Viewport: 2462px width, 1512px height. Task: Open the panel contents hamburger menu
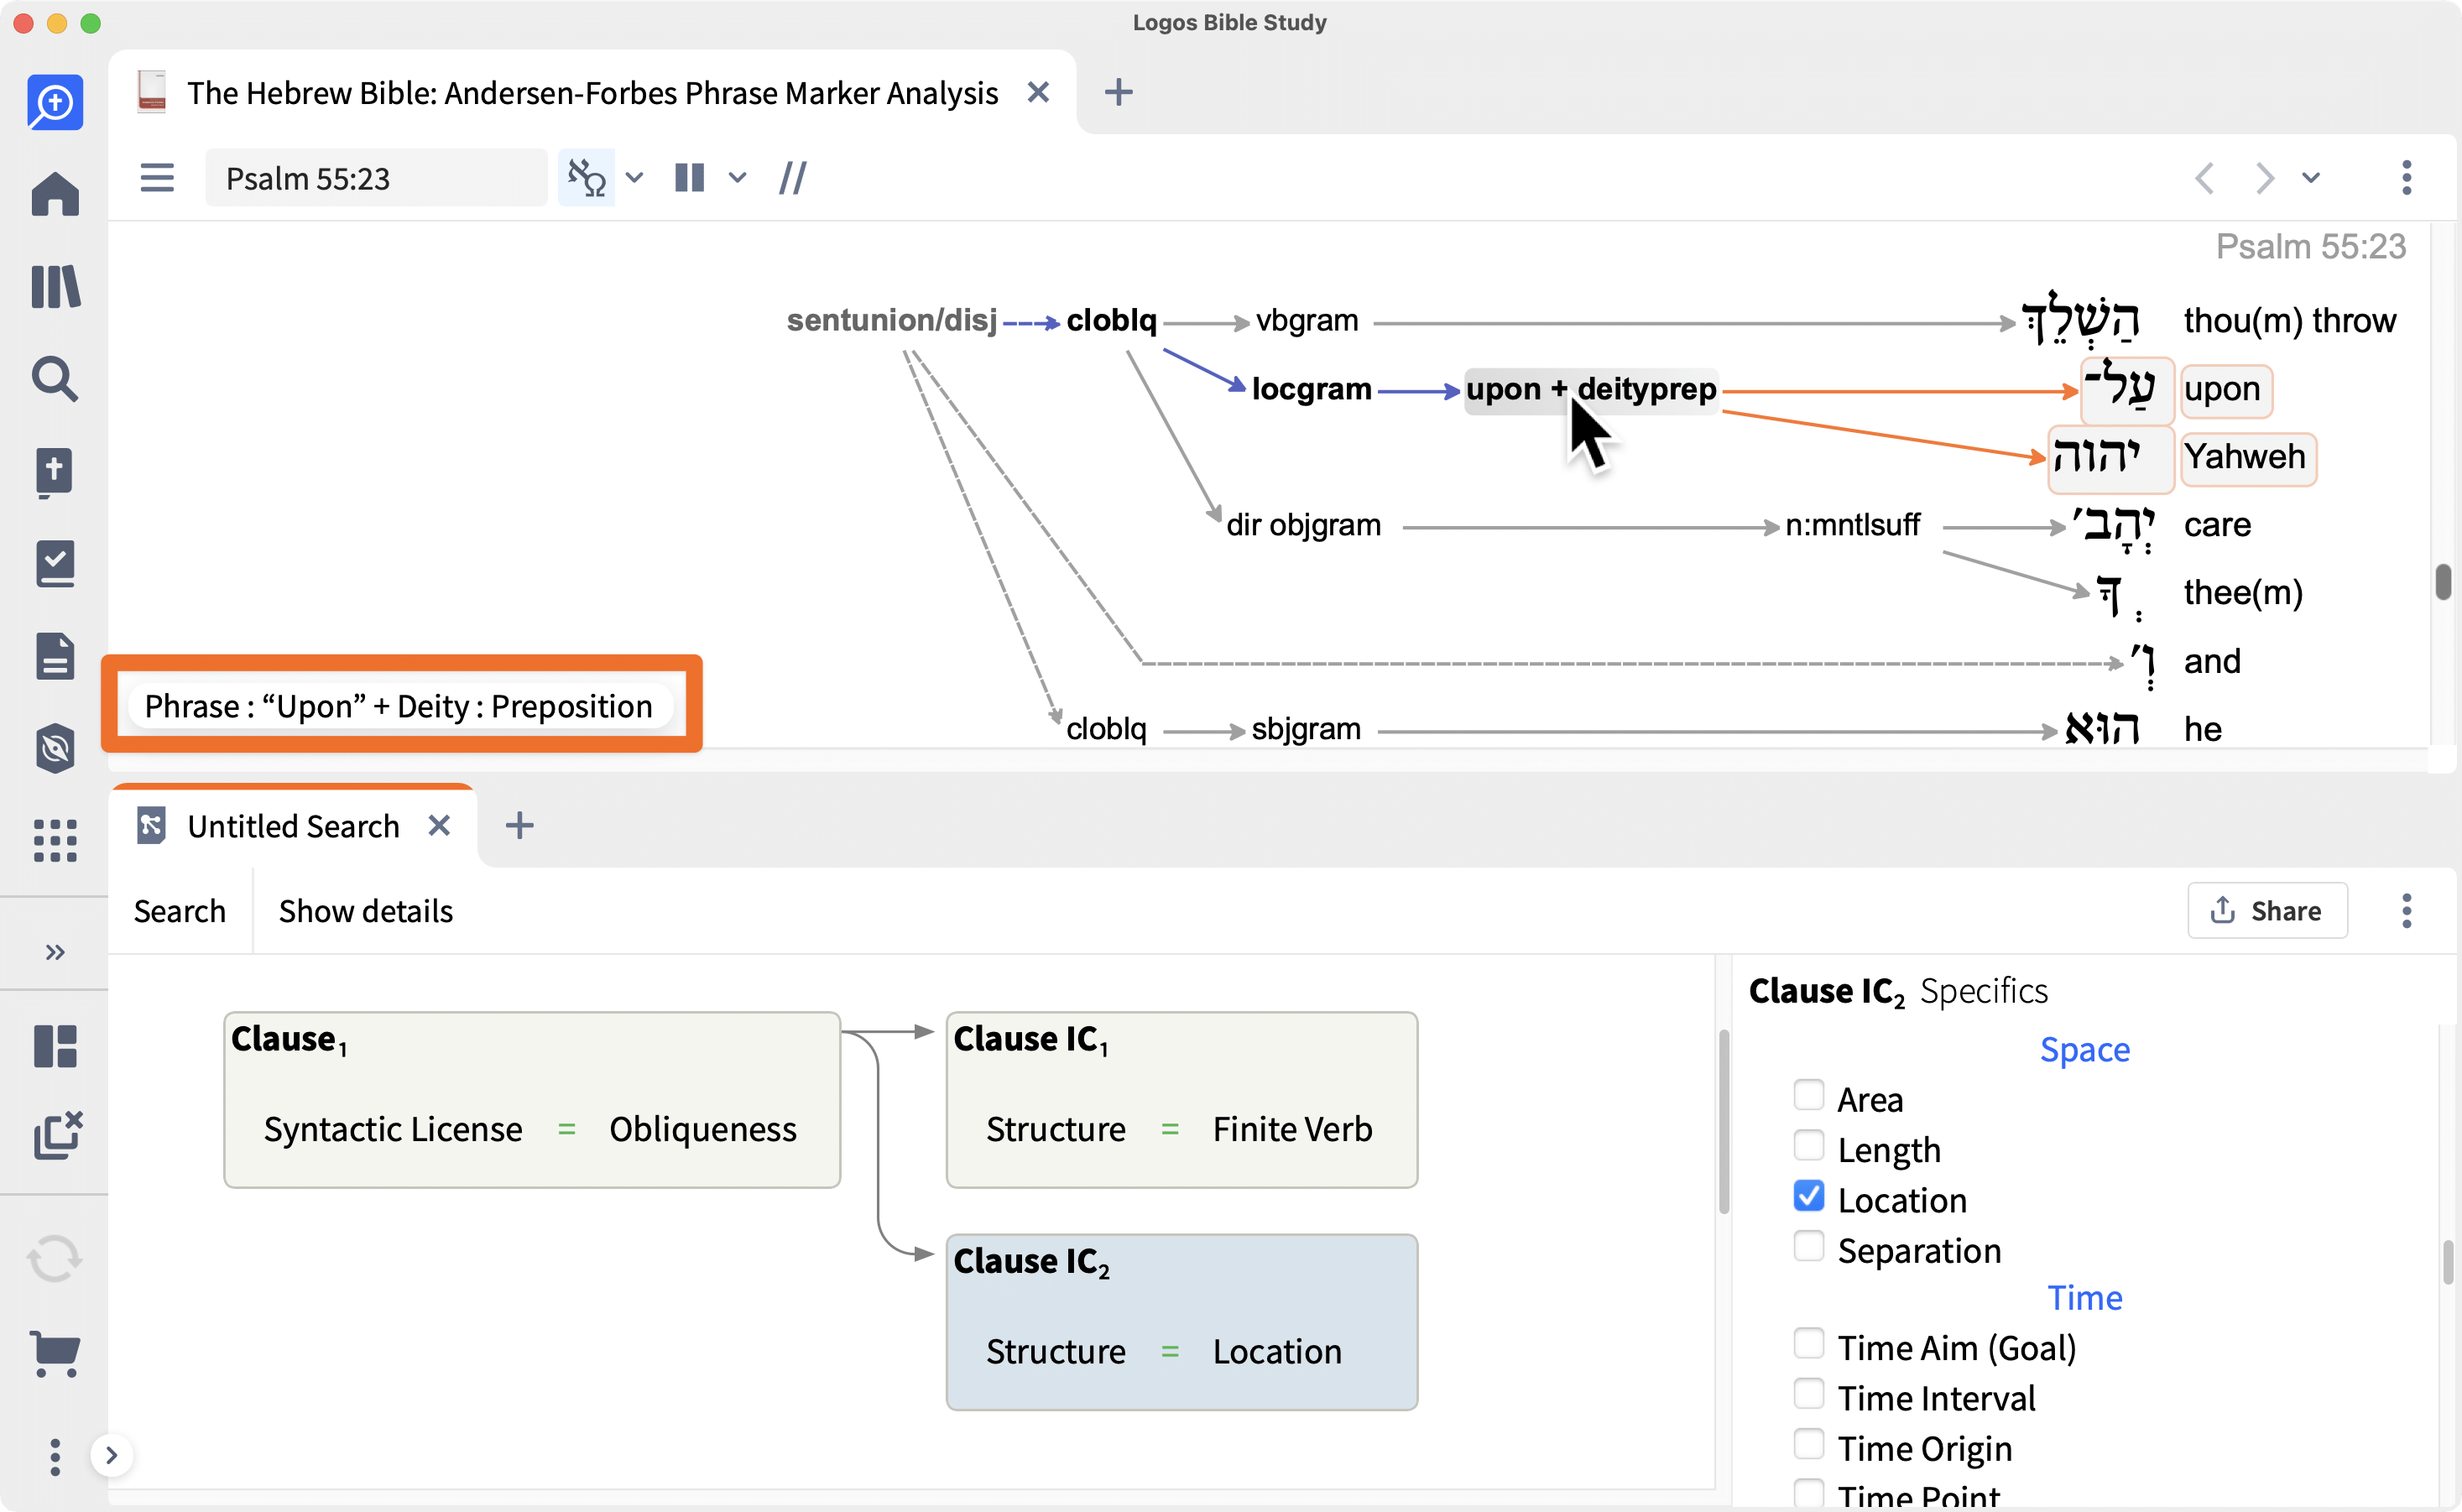click(157, 178)
